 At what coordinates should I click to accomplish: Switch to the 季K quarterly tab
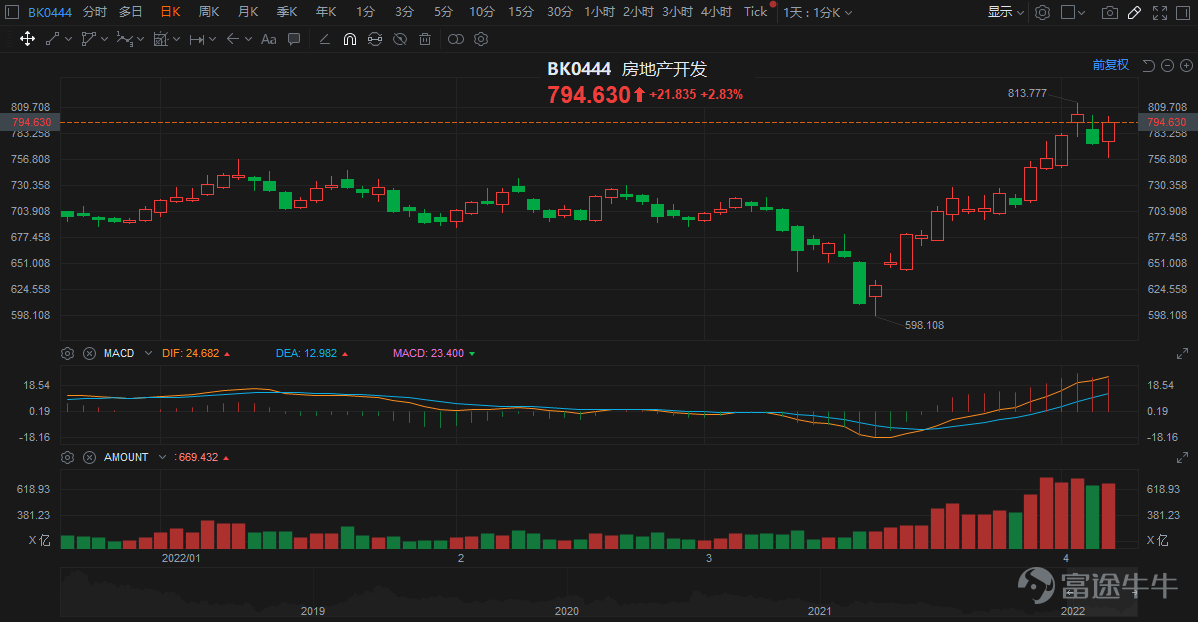point(287,12)
